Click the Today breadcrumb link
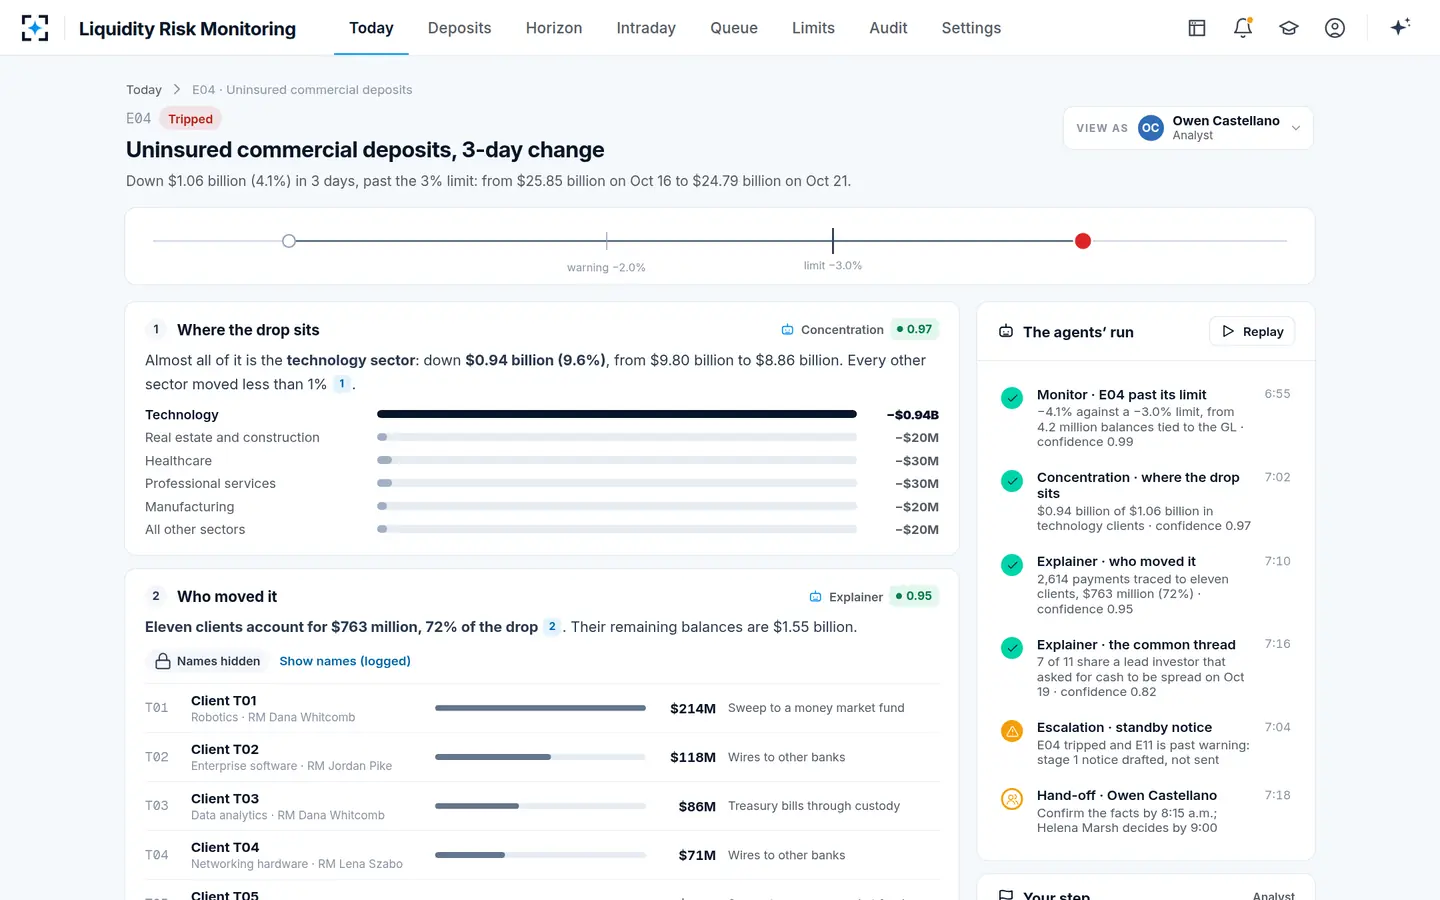Screen dimensions: 1440x900 coord(144,90)
